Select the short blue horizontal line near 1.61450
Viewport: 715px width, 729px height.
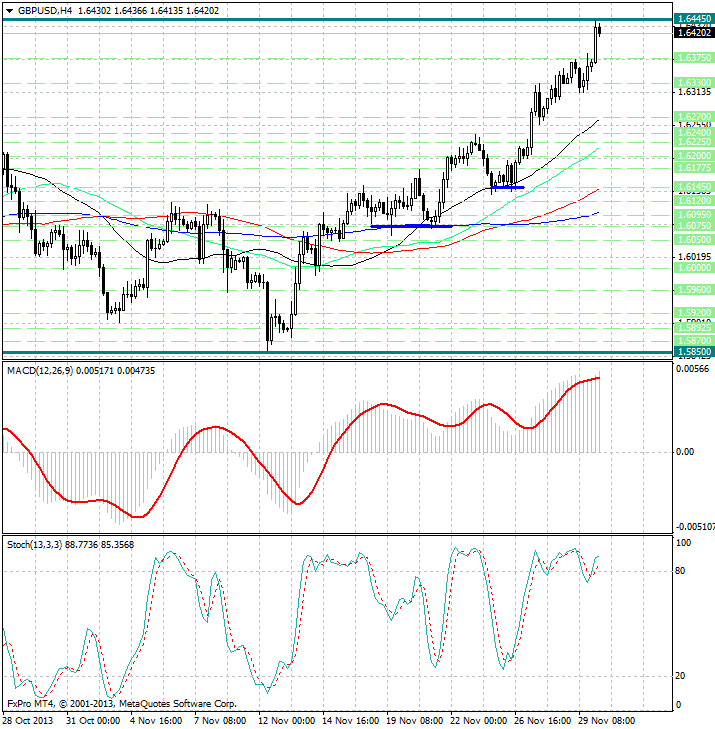click(x=508, y=187)
